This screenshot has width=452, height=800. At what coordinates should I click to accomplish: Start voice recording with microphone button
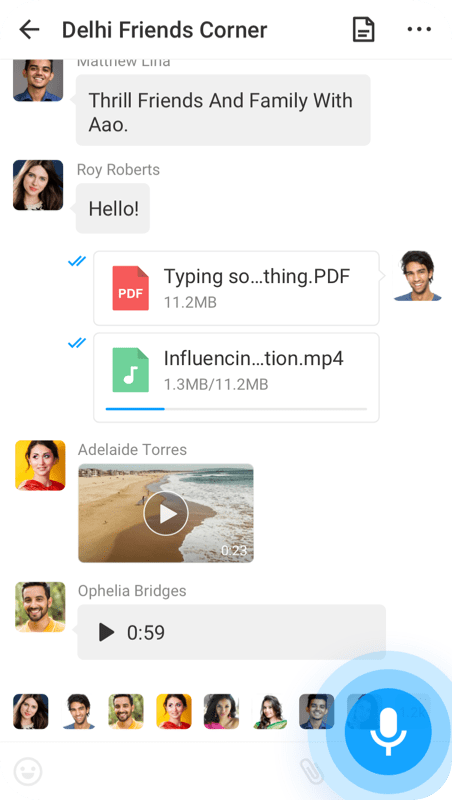[x=388, y=732]
